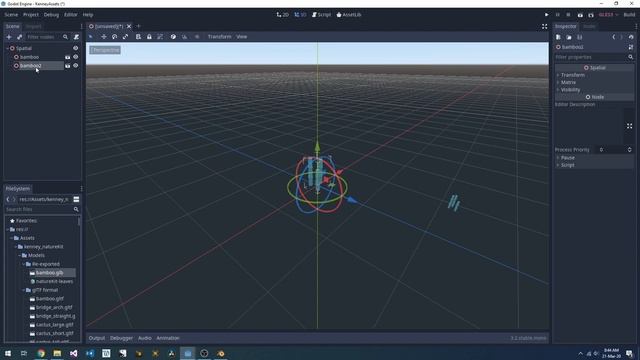Collapse the Spatial root node in the scene tree

[7, 48]
